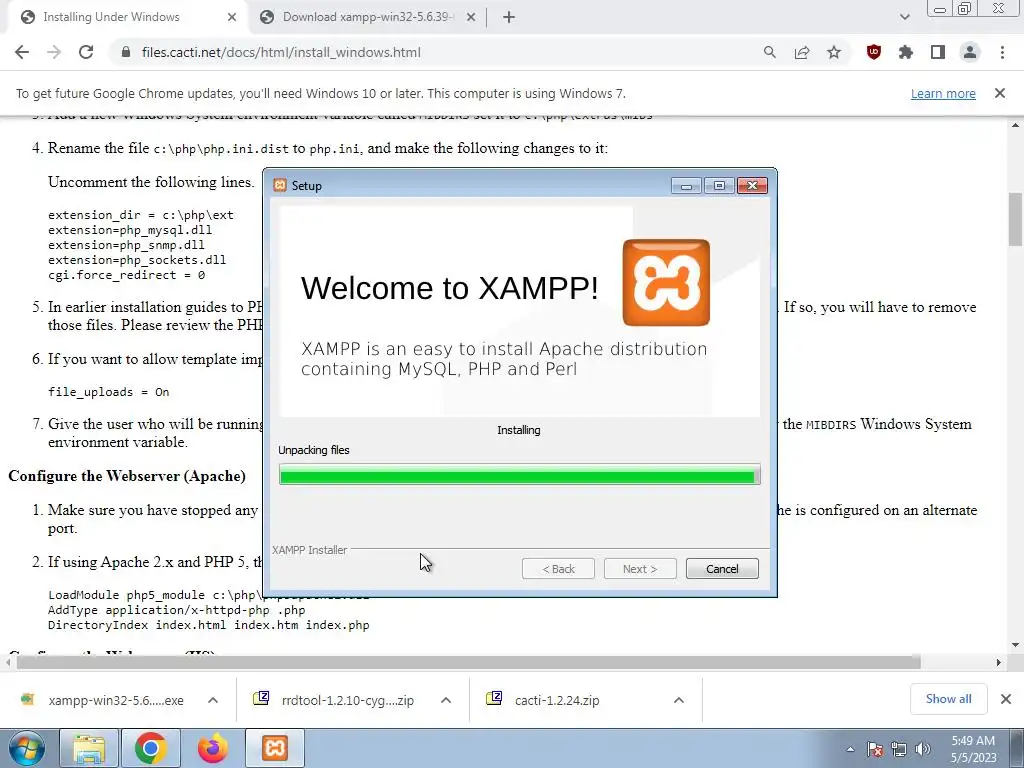Dismiss the Chrome update notification bar

click(x=1000, y=93)
